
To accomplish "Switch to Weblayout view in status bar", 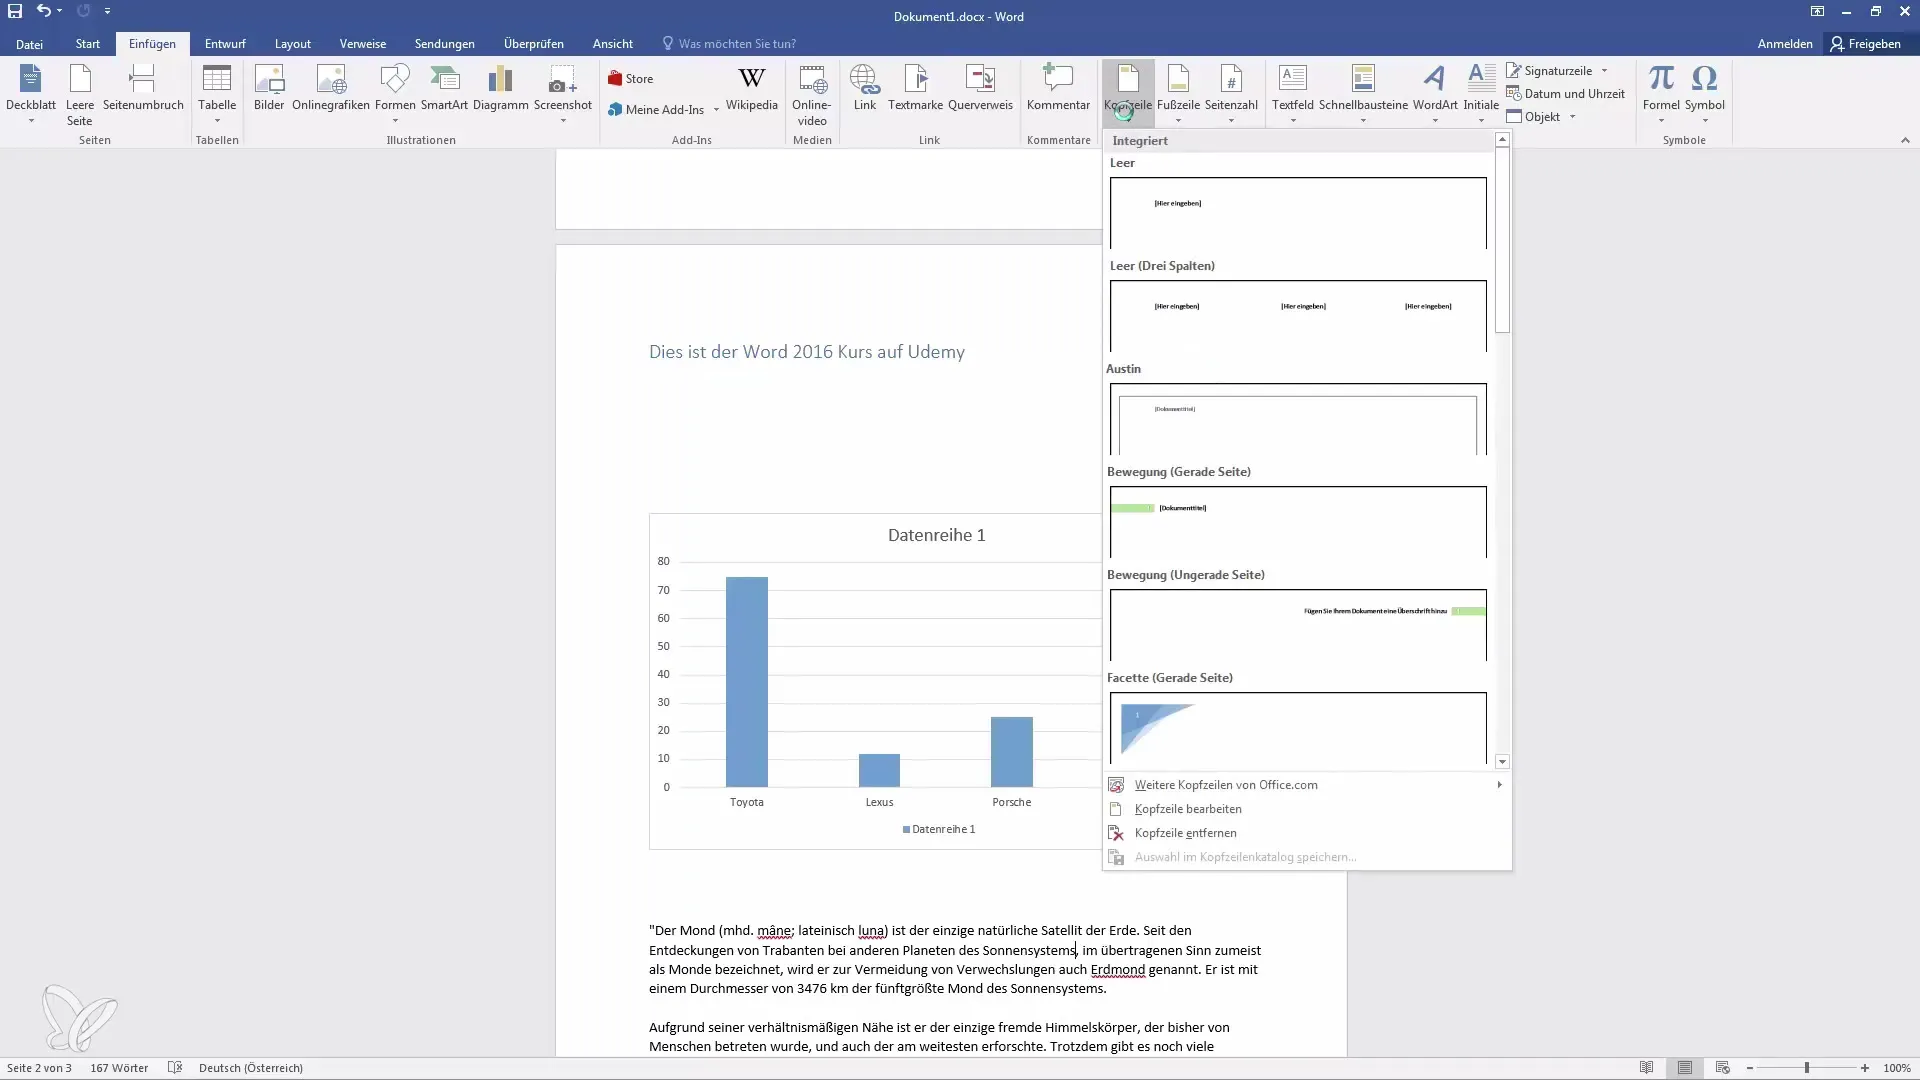I will [1723, 1068].
